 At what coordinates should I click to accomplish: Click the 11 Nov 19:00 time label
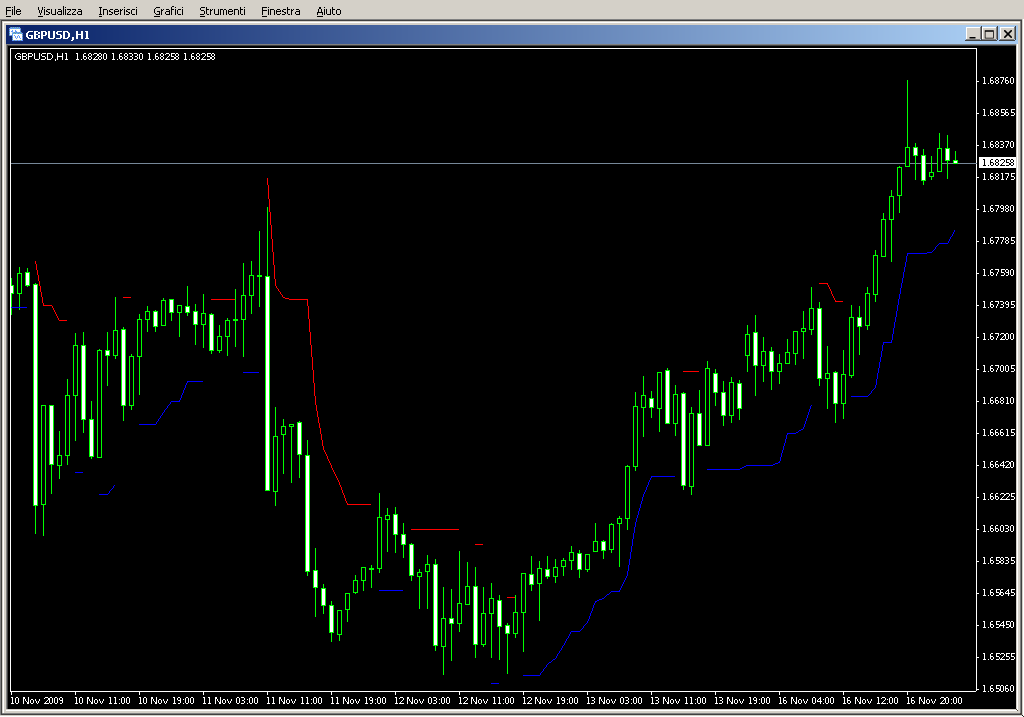pos(358,701)
